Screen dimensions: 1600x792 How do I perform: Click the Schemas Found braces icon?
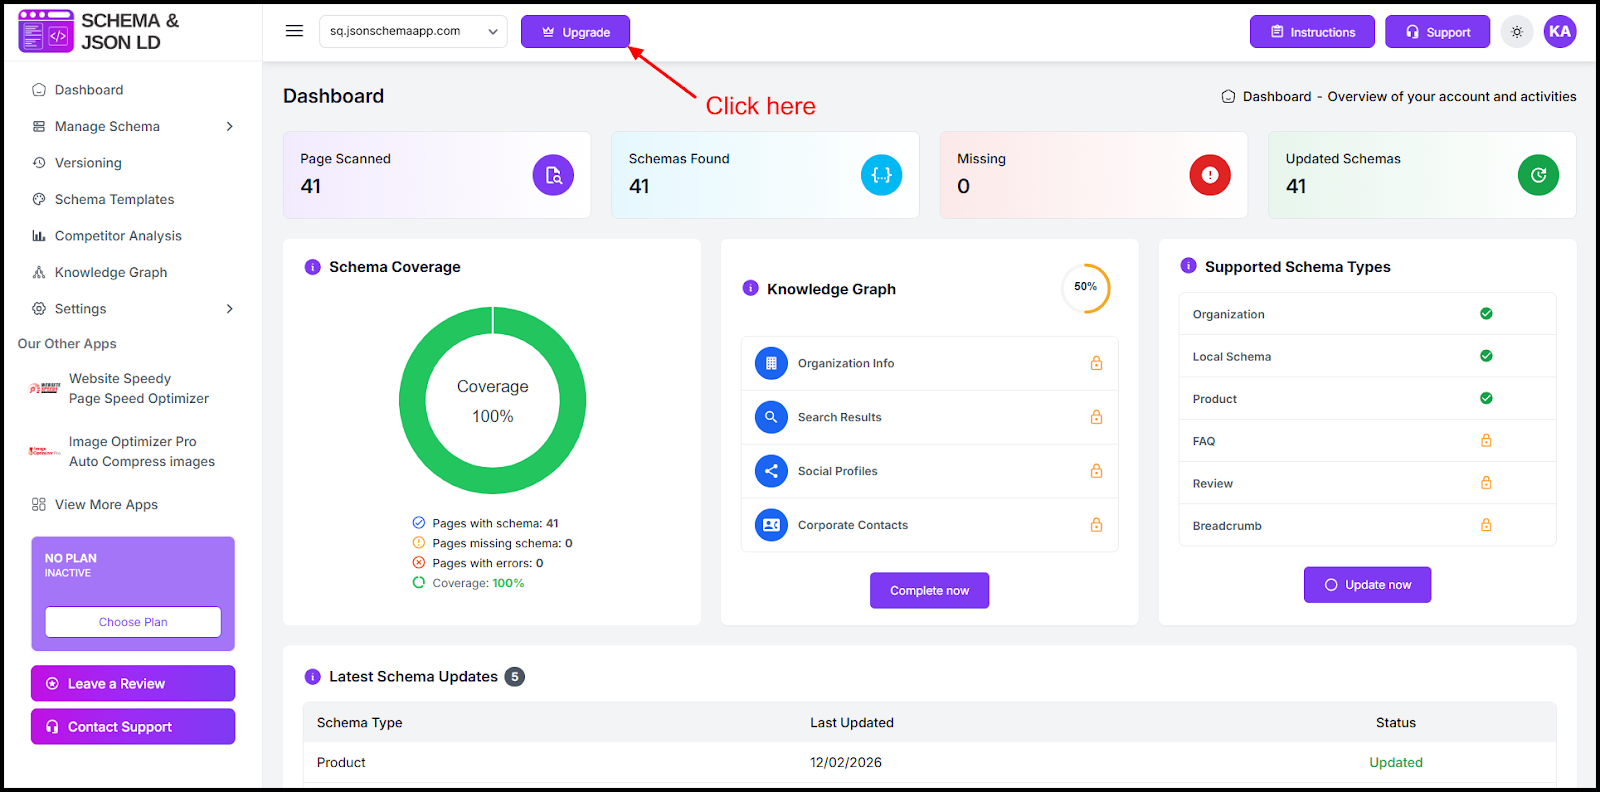(881, 175)
